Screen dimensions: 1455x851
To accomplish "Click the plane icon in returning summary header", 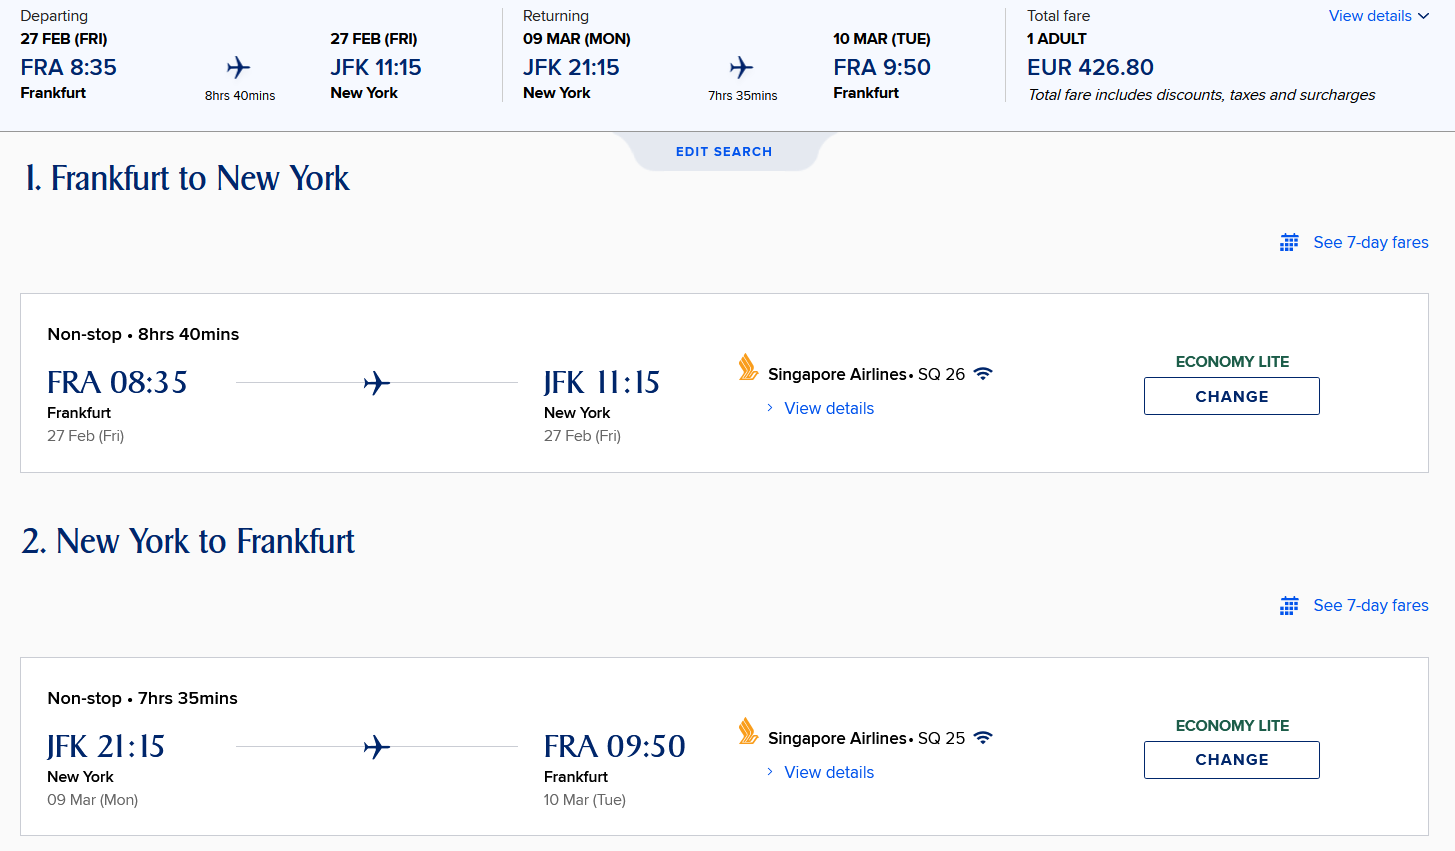I will (741, 67).
